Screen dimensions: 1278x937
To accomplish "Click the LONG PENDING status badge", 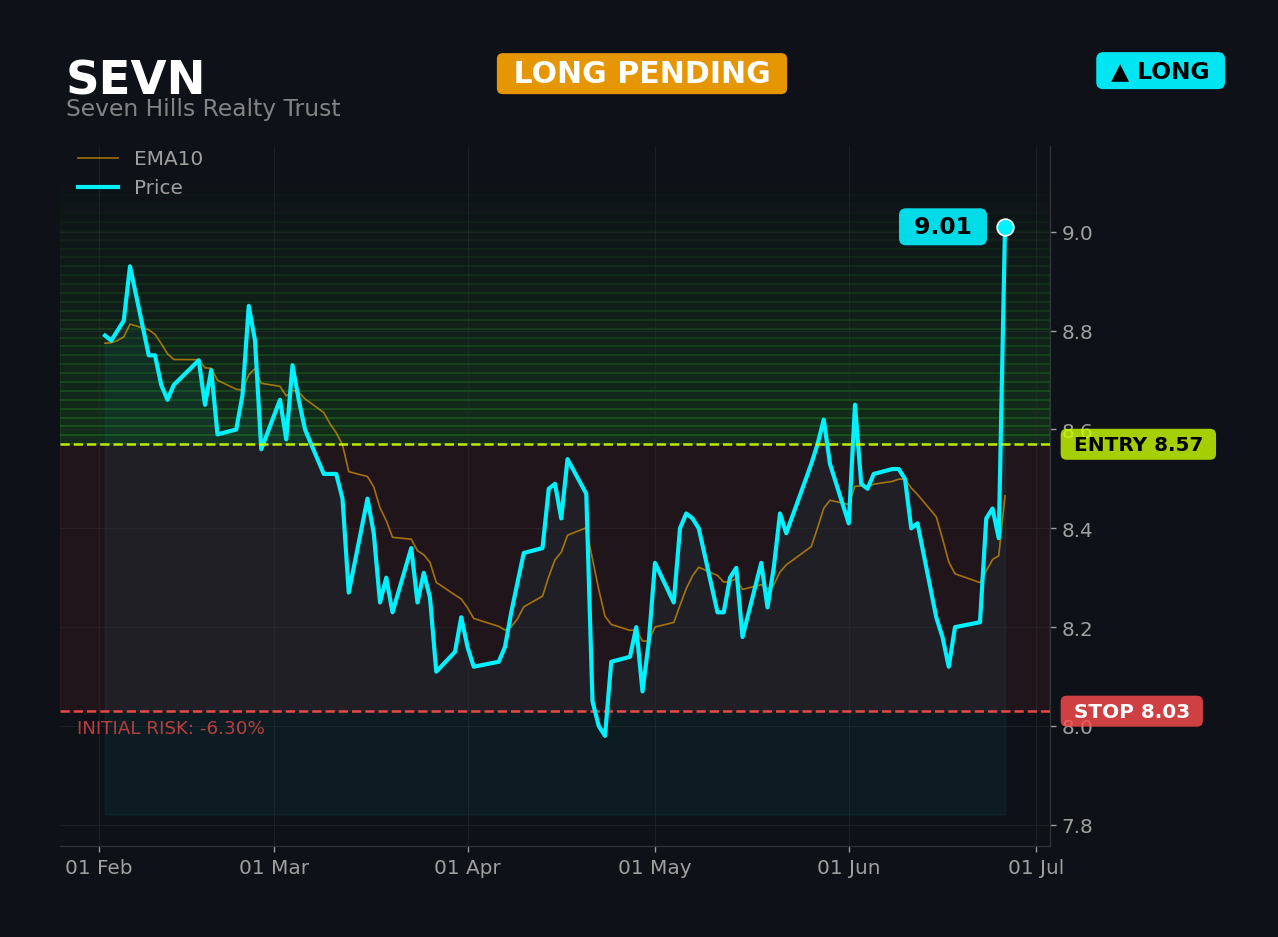I will click(x=642, y=74).
